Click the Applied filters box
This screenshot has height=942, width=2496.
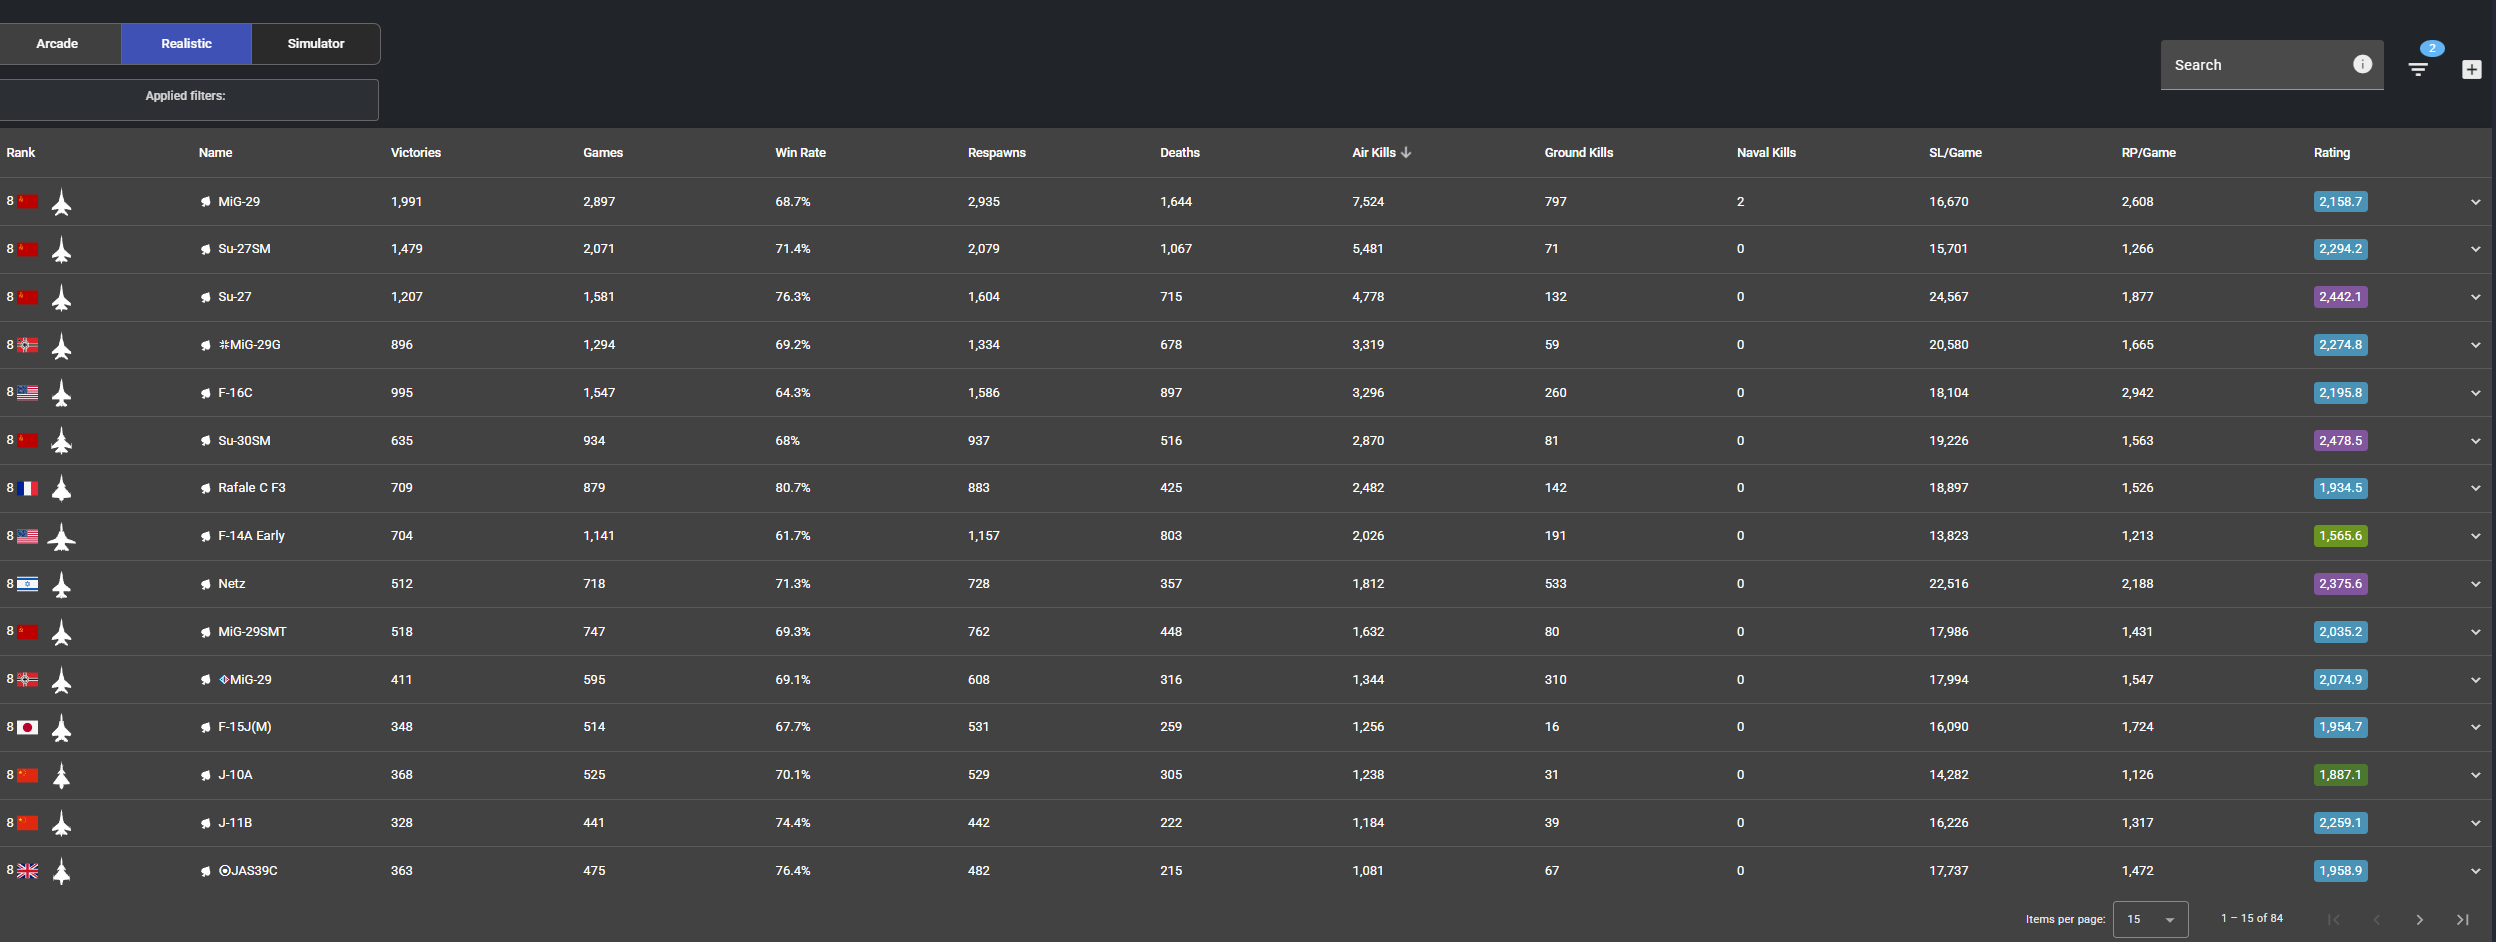(188, 100)
